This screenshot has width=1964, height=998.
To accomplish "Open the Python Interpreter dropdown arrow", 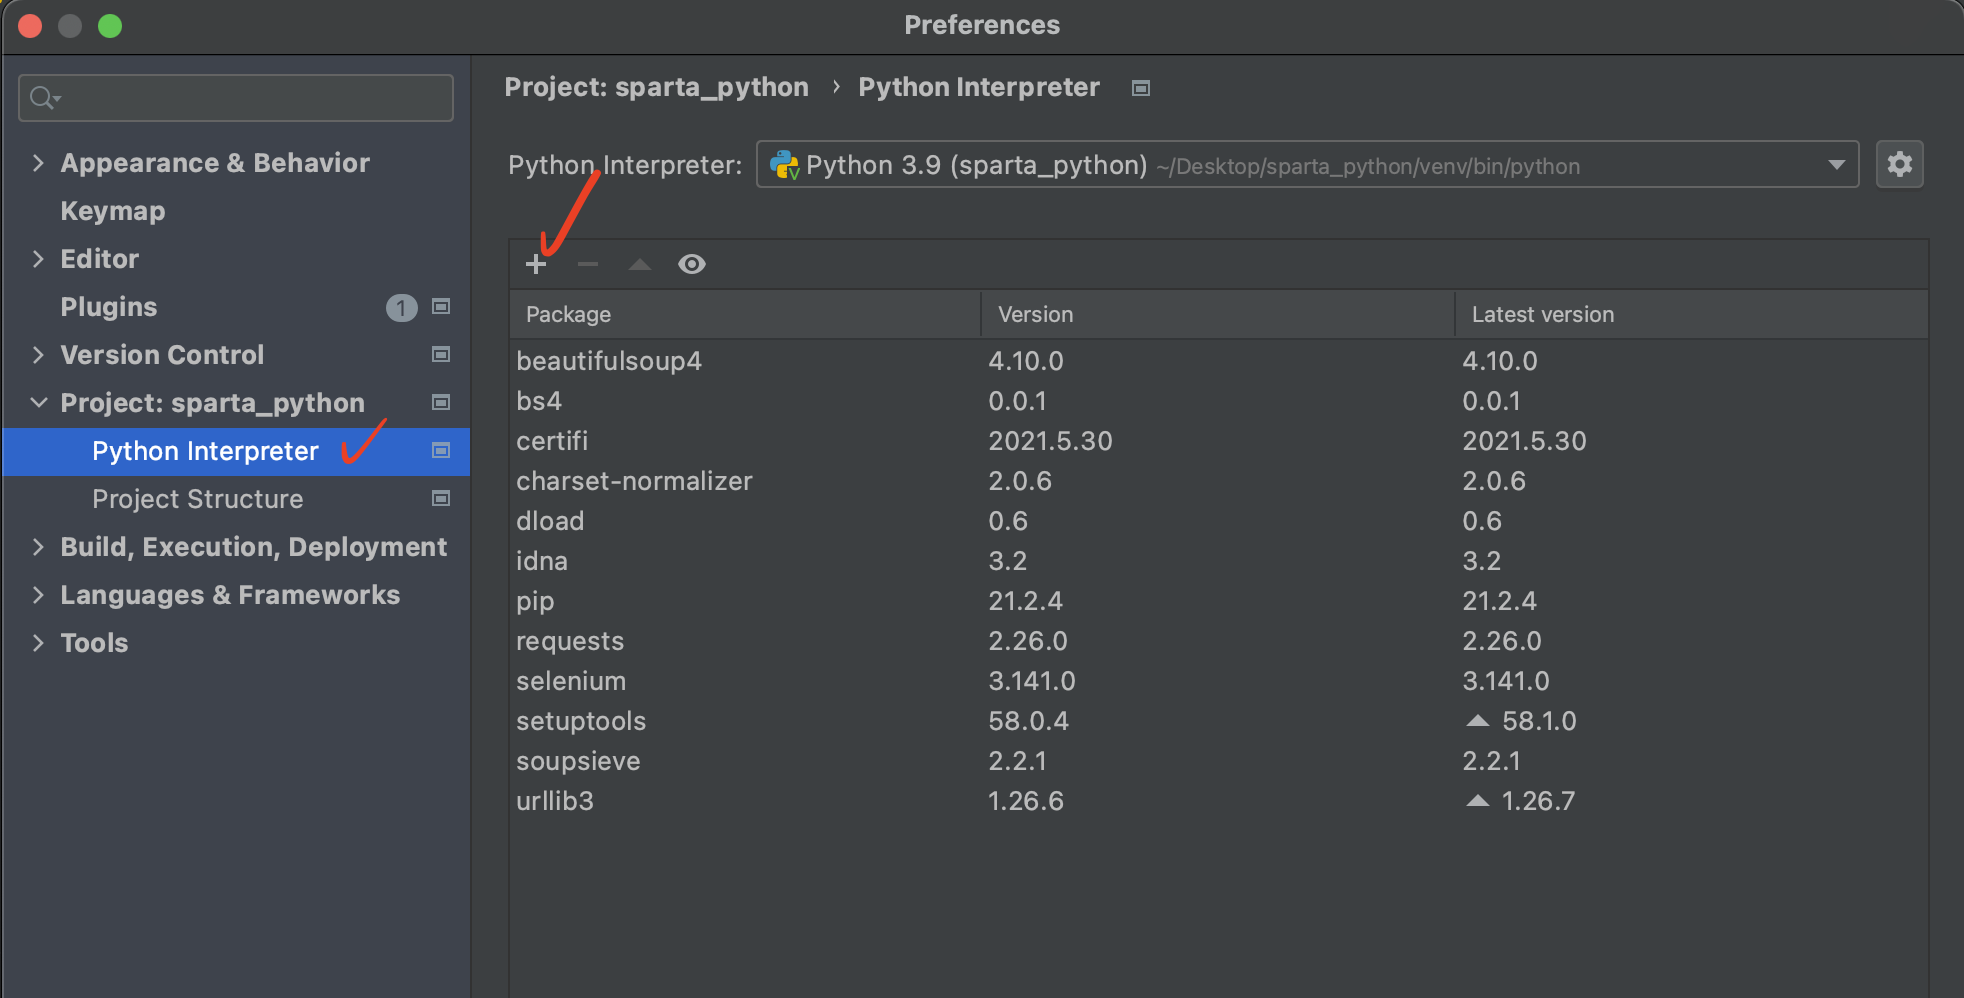I will click(x=1836, y=165).
